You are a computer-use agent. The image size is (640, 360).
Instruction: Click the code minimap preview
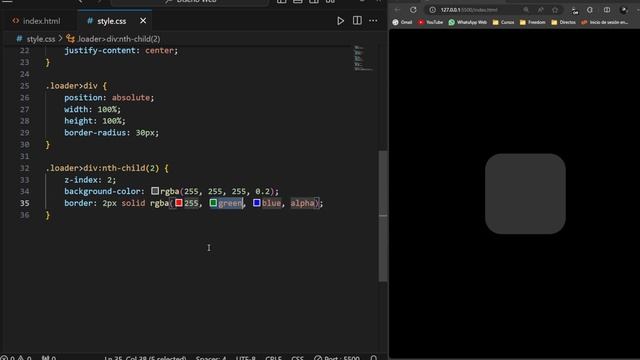(362, 58)
